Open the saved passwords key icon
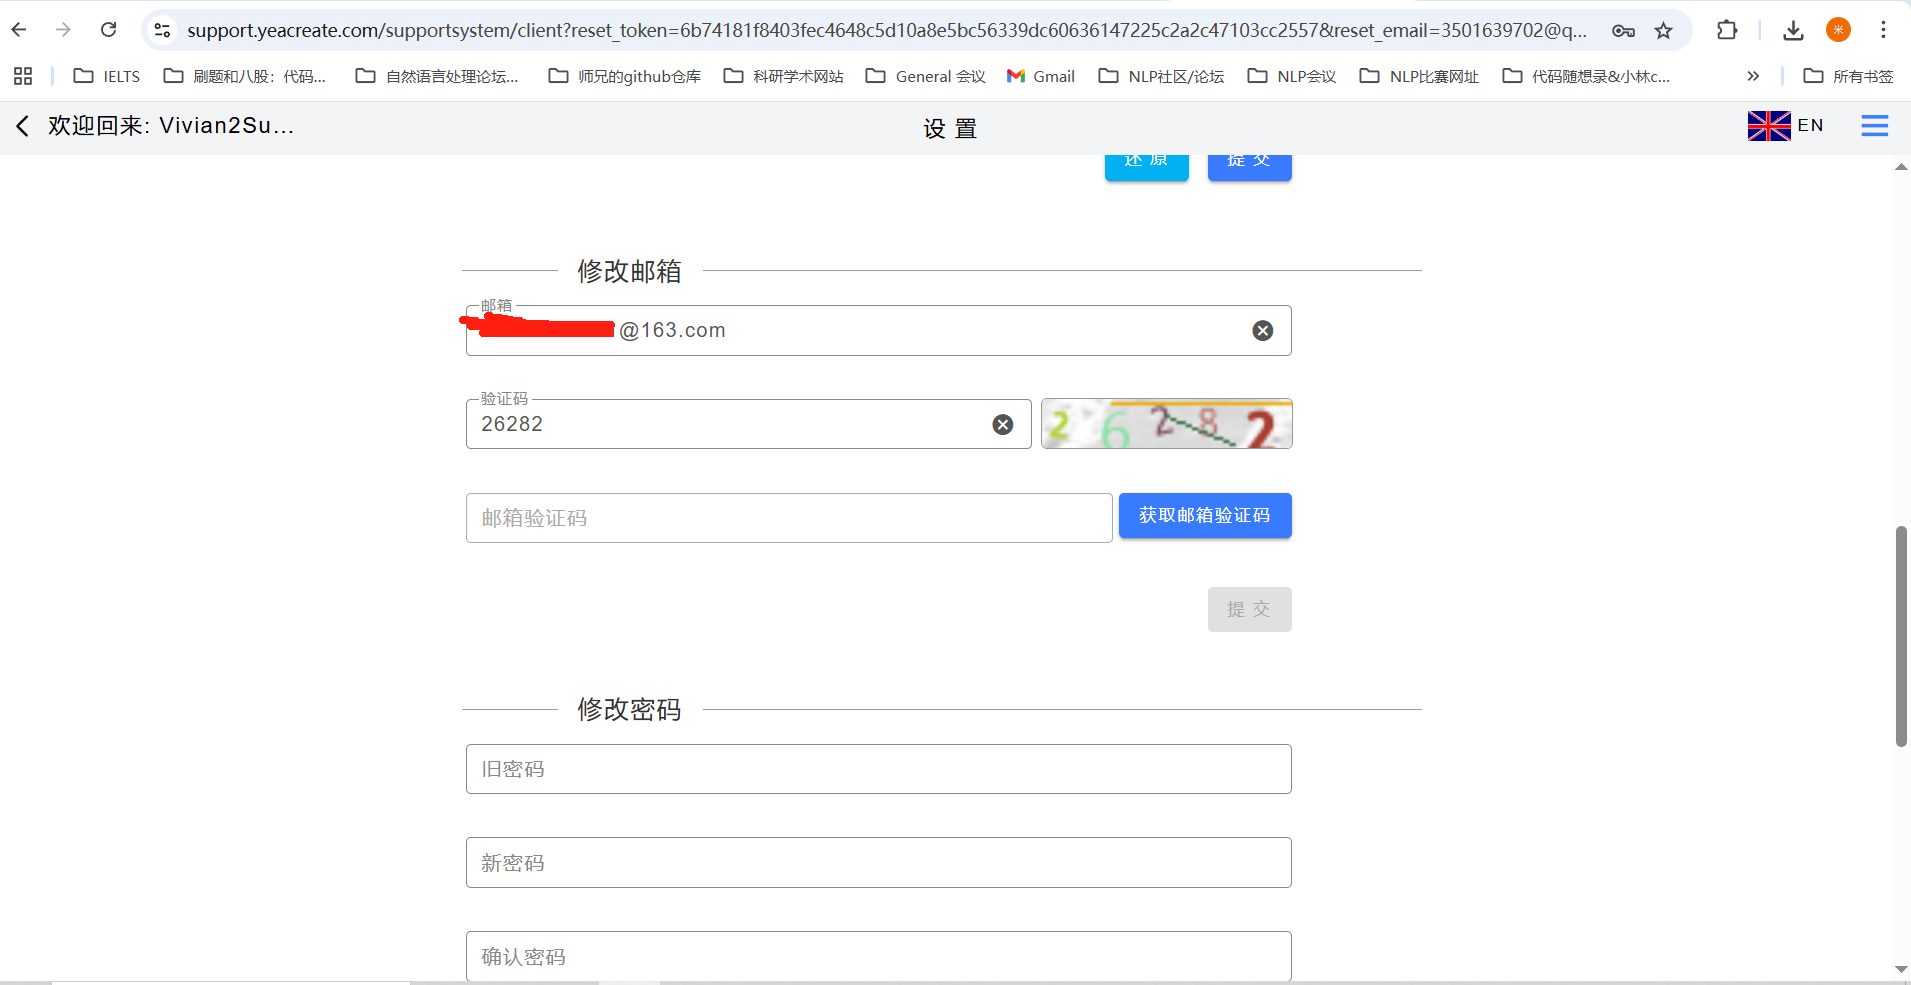Image resolution: width=1911 pixels, height=985 pixels. [x=1623, y=31]
